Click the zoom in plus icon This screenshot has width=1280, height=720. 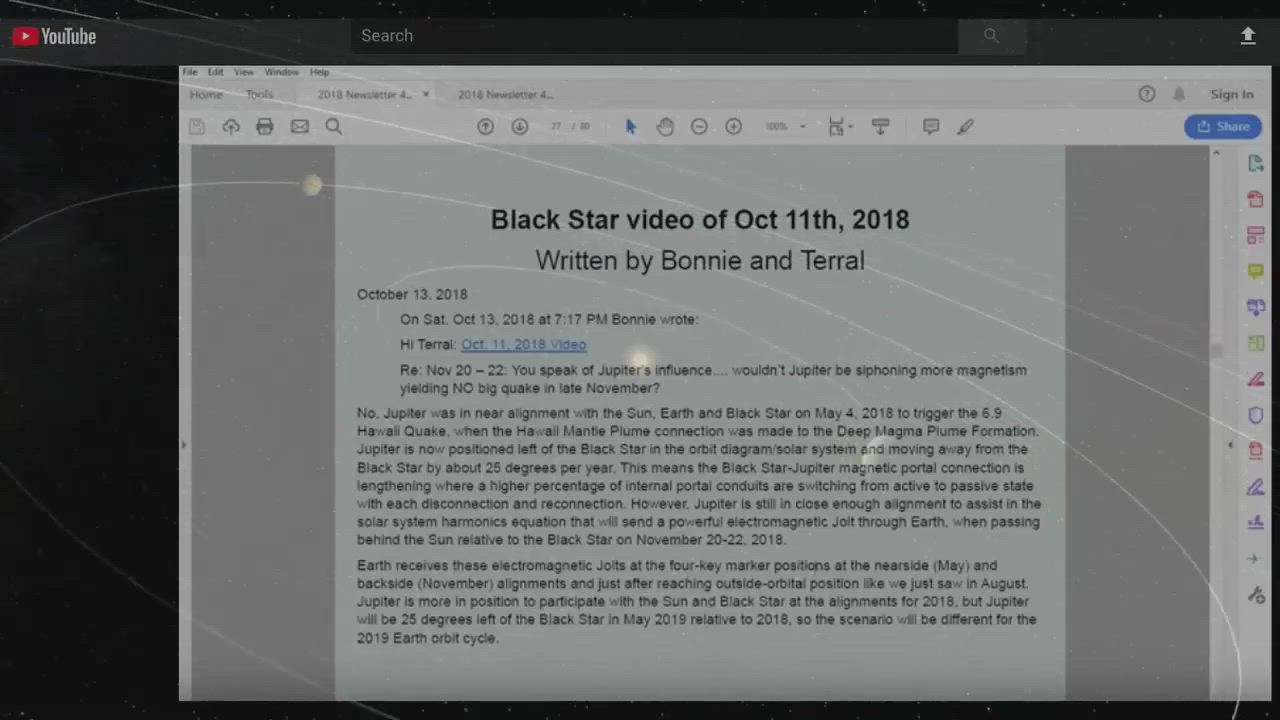coord(733,127)
